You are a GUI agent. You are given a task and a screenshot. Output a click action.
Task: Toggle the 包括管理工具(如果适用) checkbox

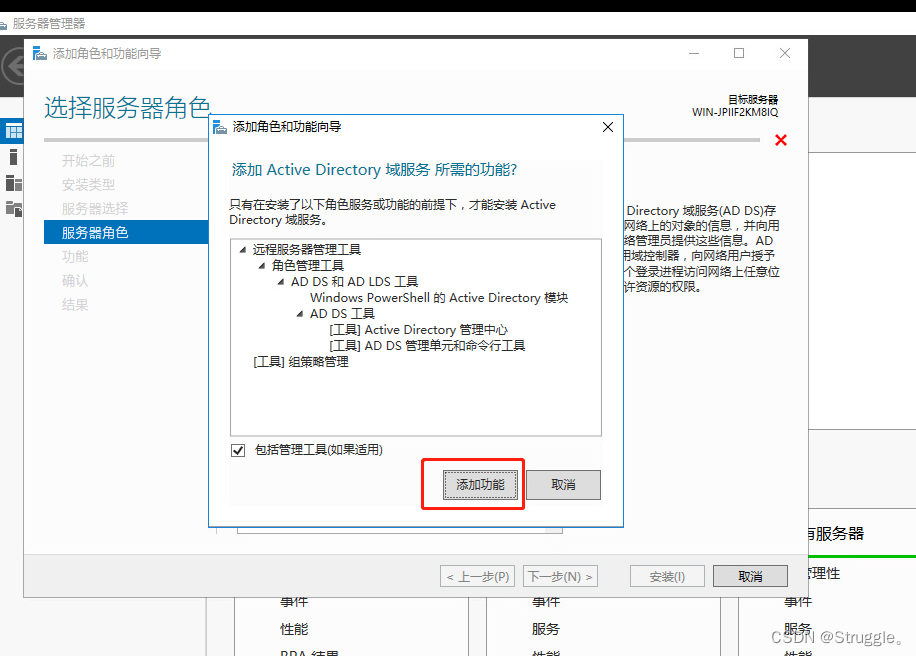pyautogui.click(x=238, y=450)
